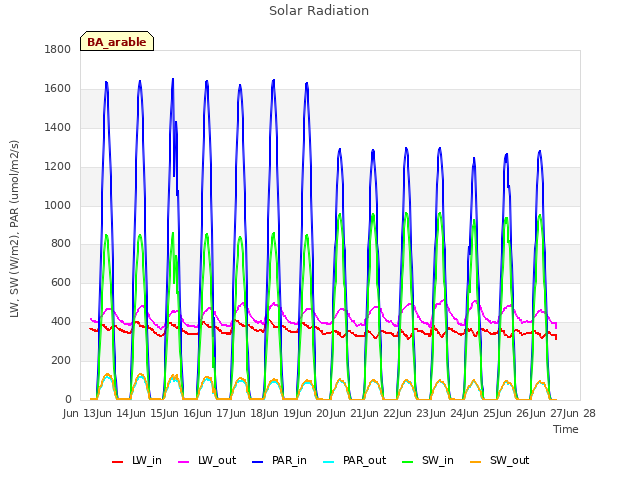Click the BA_arable site label box
The image size is (640, 480).
(x=117, y=41)
